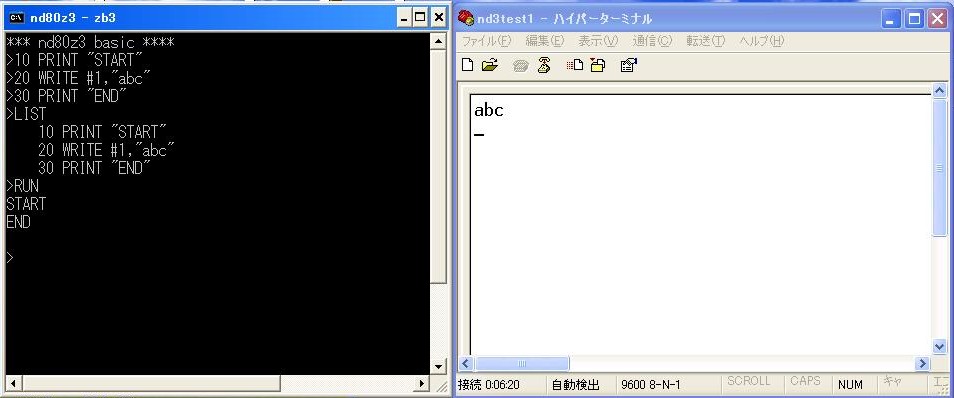Click the console vertical scrollbar down arrow
The height and width of the screenshot is (398, 954).
click(438, 367)
